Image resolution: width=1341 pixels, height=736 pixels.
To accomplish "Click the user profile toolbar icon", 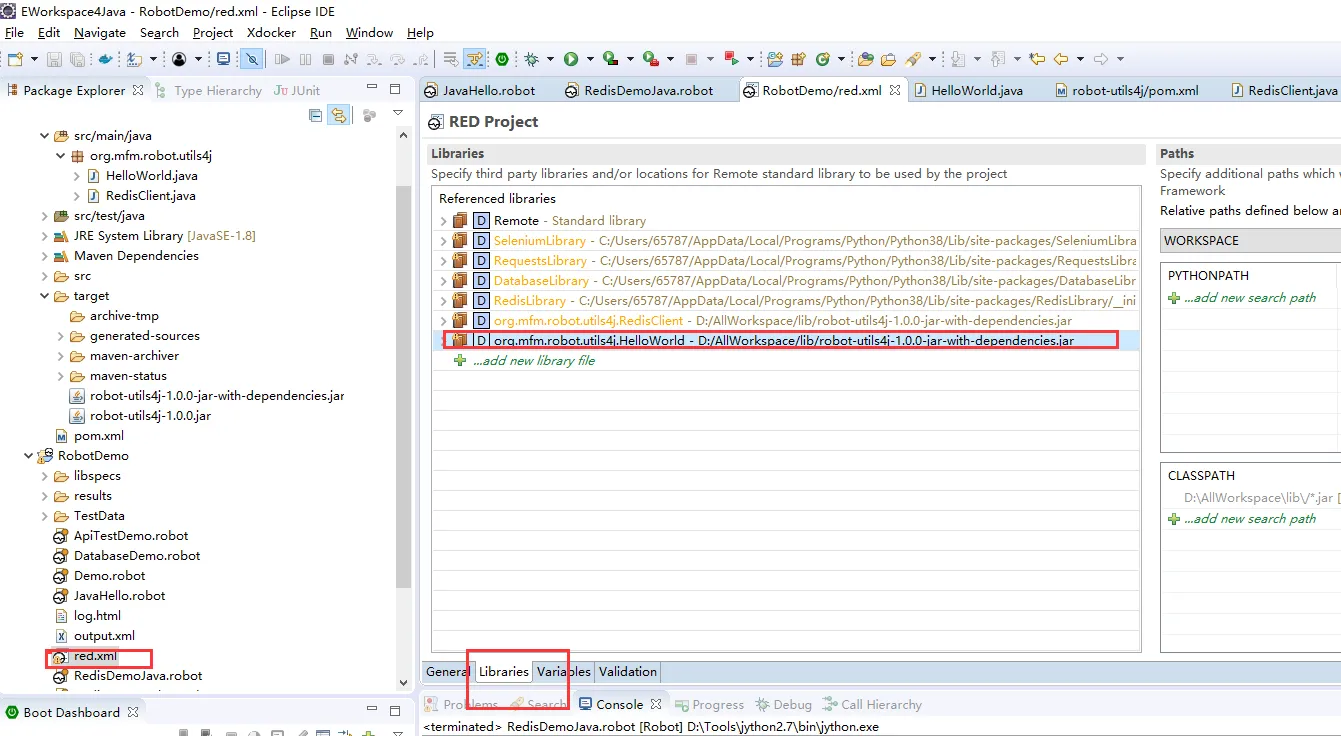I will pos(179,59).
